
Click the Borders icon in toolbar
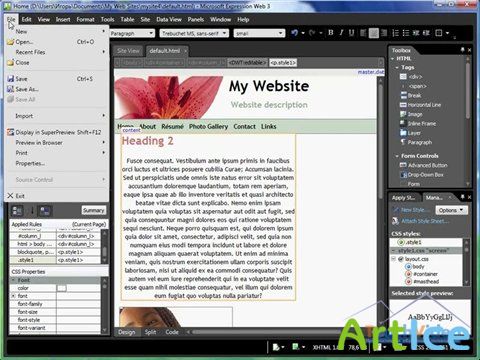(439, 33)
